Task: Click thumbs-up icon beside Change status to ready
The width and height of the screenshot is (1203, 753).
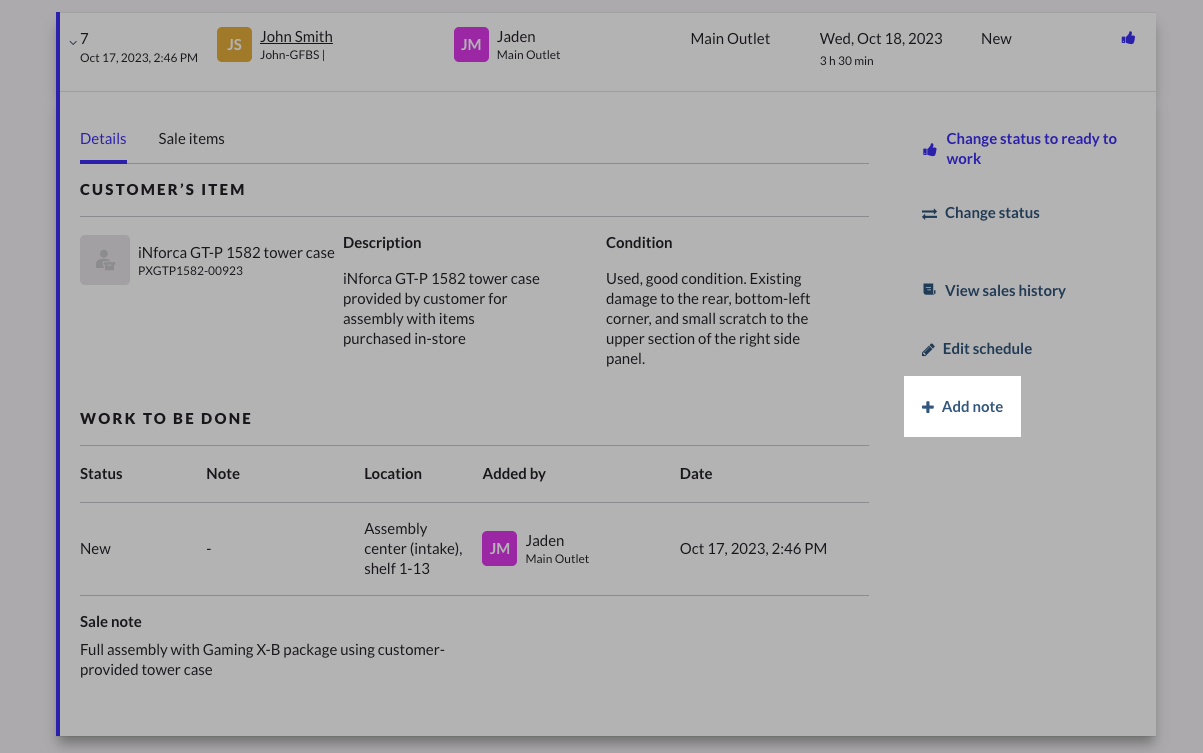Action: coord(930,149)
